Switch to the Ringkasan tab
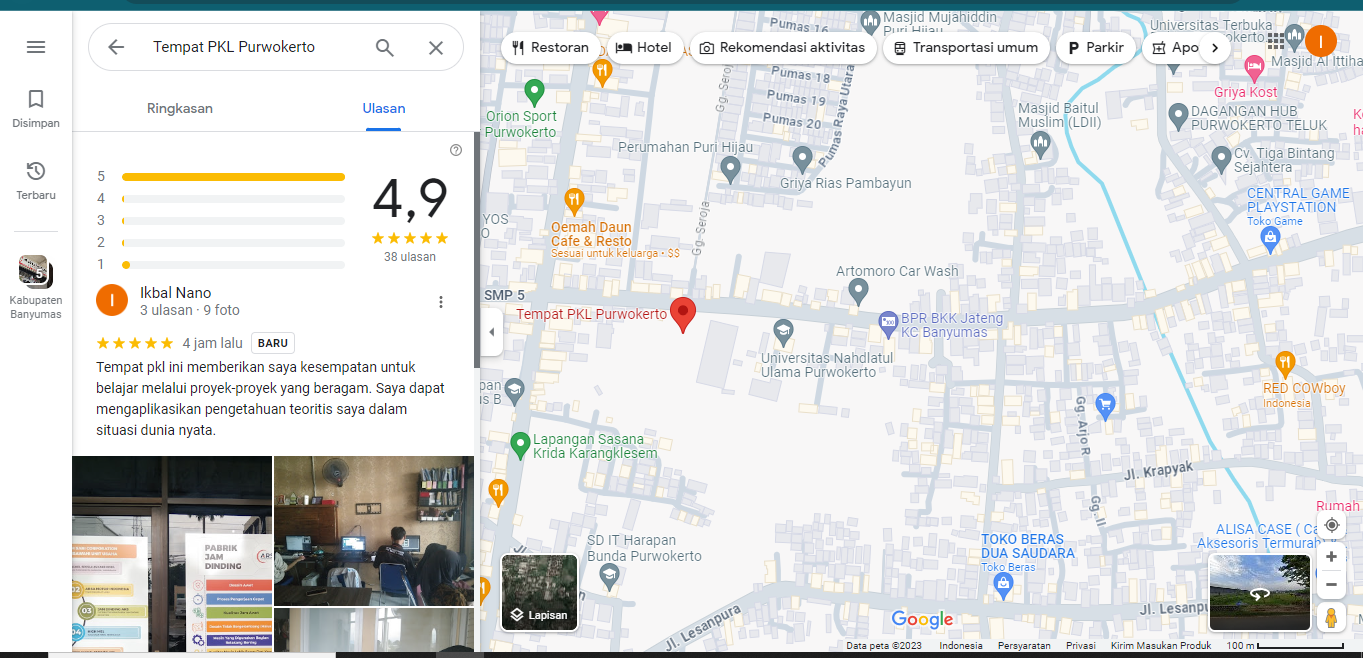The height and width of the screenshot is (658, 1363). tap(180, 108)
